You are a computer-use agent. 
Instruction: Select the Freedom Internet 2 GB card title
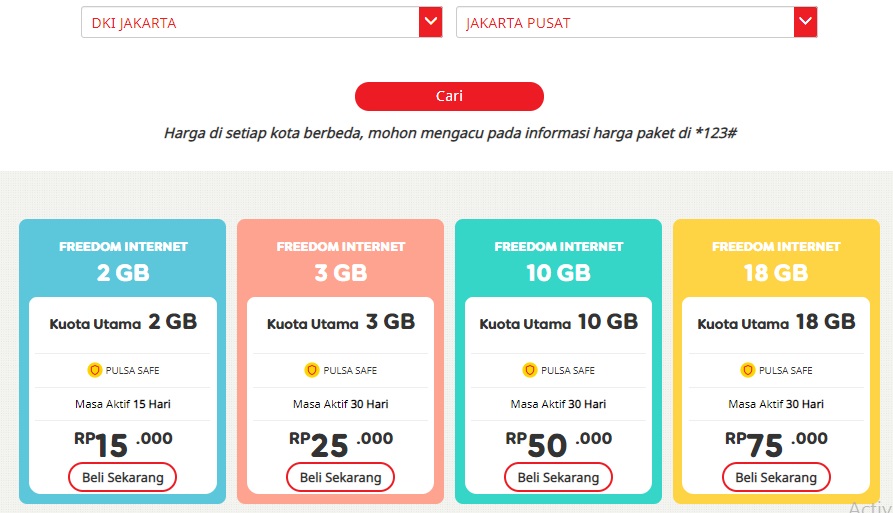123,260
